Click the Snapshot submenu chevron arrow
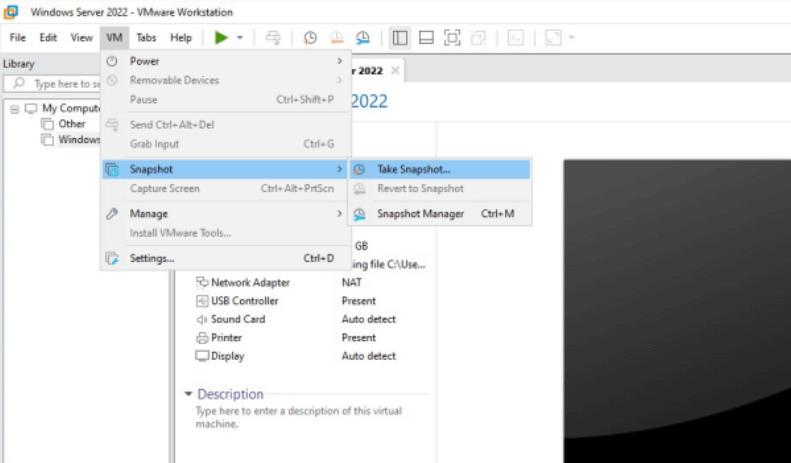Image resolution: width=791 pixels, height=463 pixels. tap(340, 169)
